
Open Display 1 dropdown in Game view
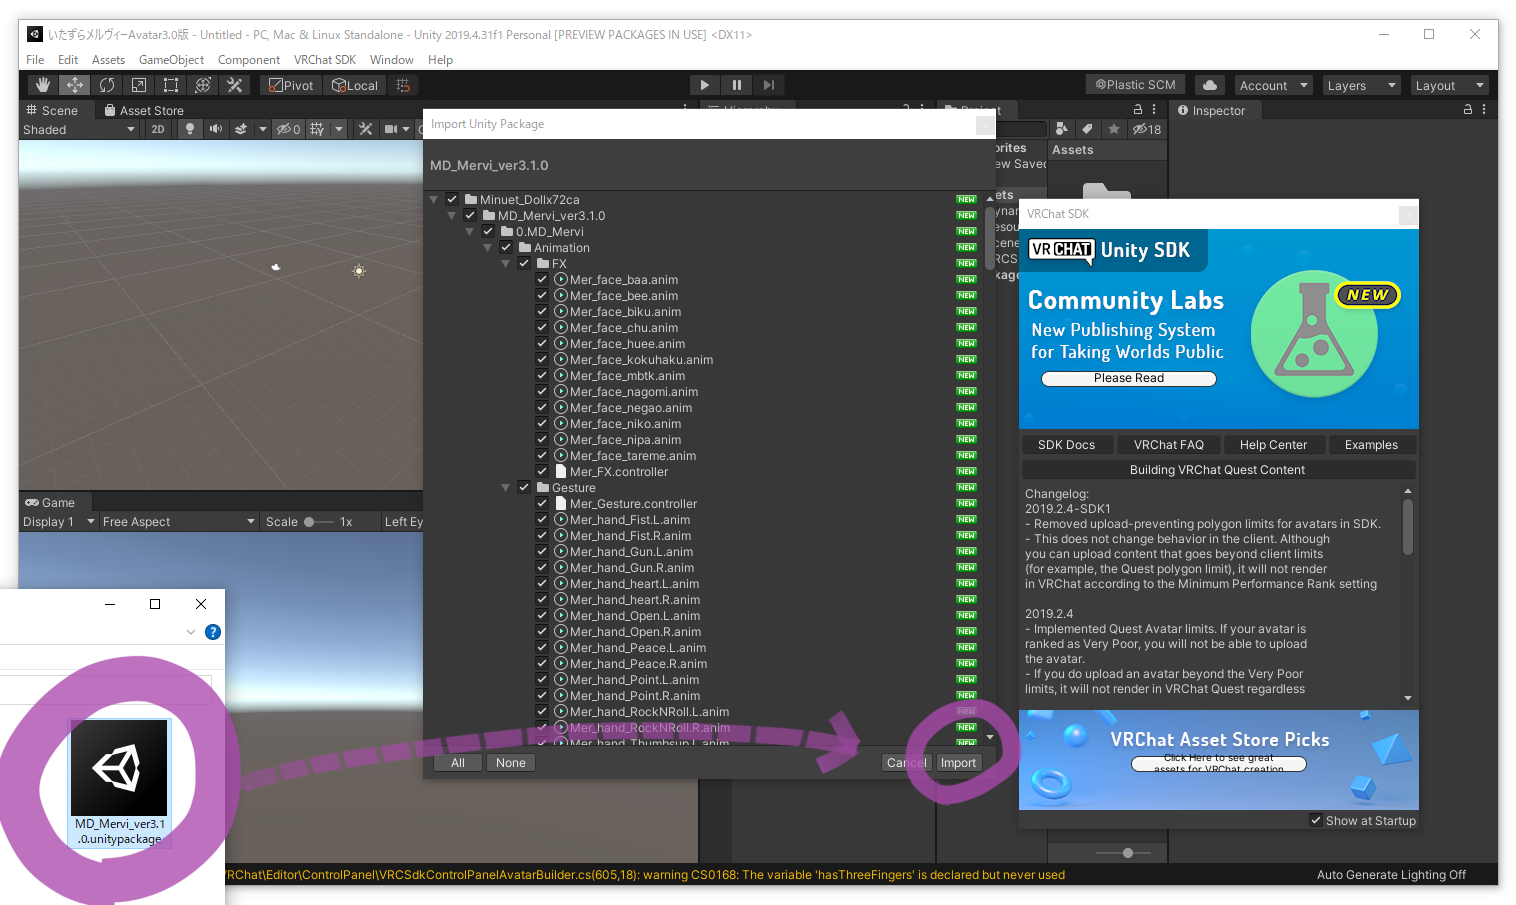59,521
